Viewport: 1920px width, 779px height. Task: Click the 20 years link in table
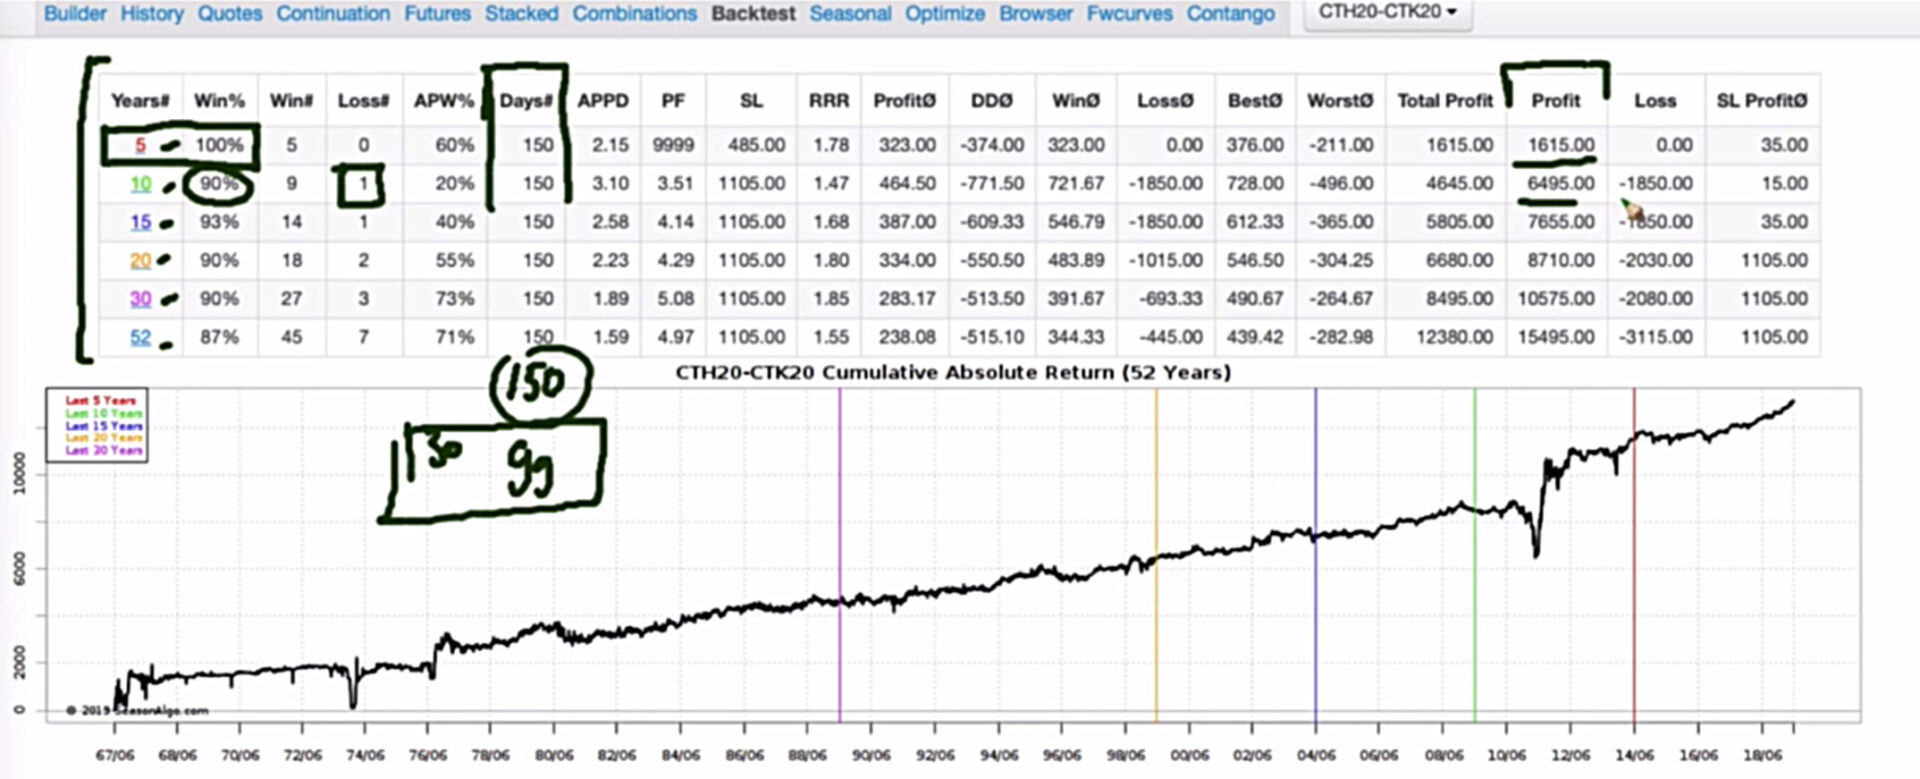(x=141, y=260)
